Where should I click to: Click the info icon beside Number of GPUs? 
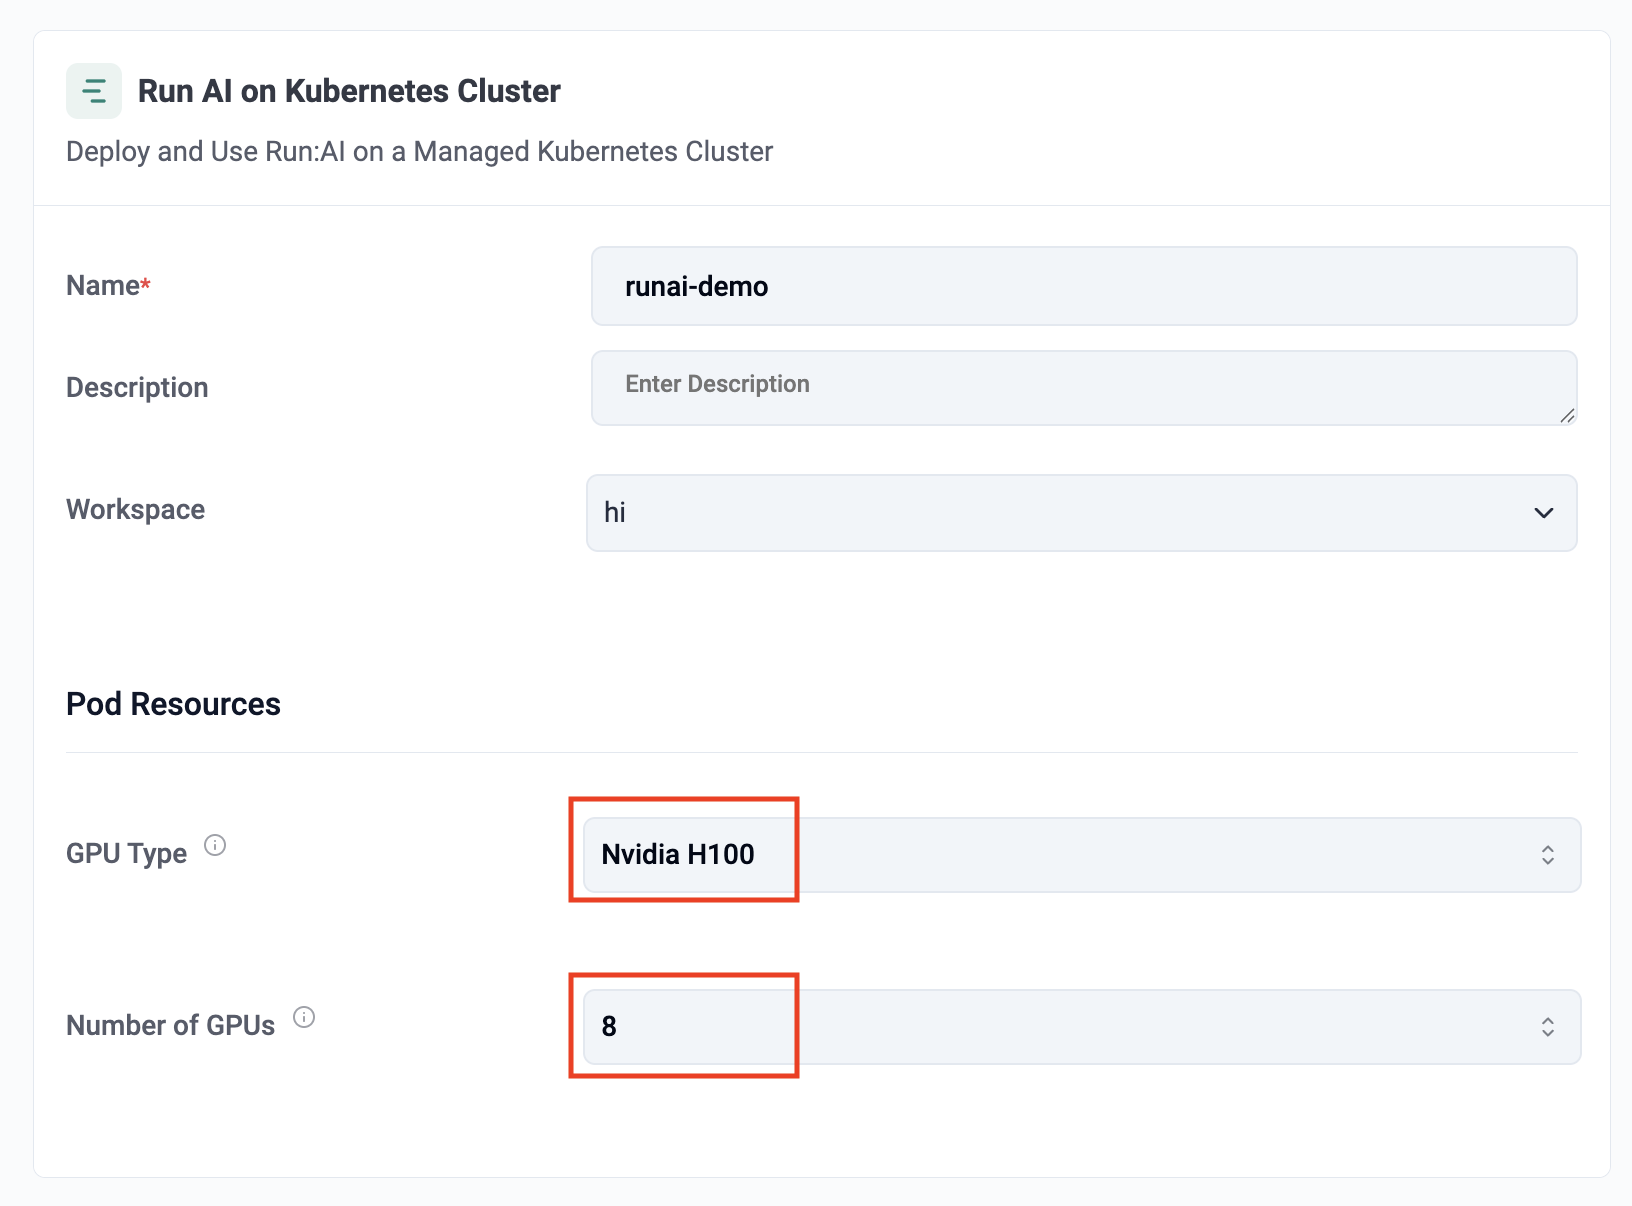pyautogui.click(x=304, y=1018)
